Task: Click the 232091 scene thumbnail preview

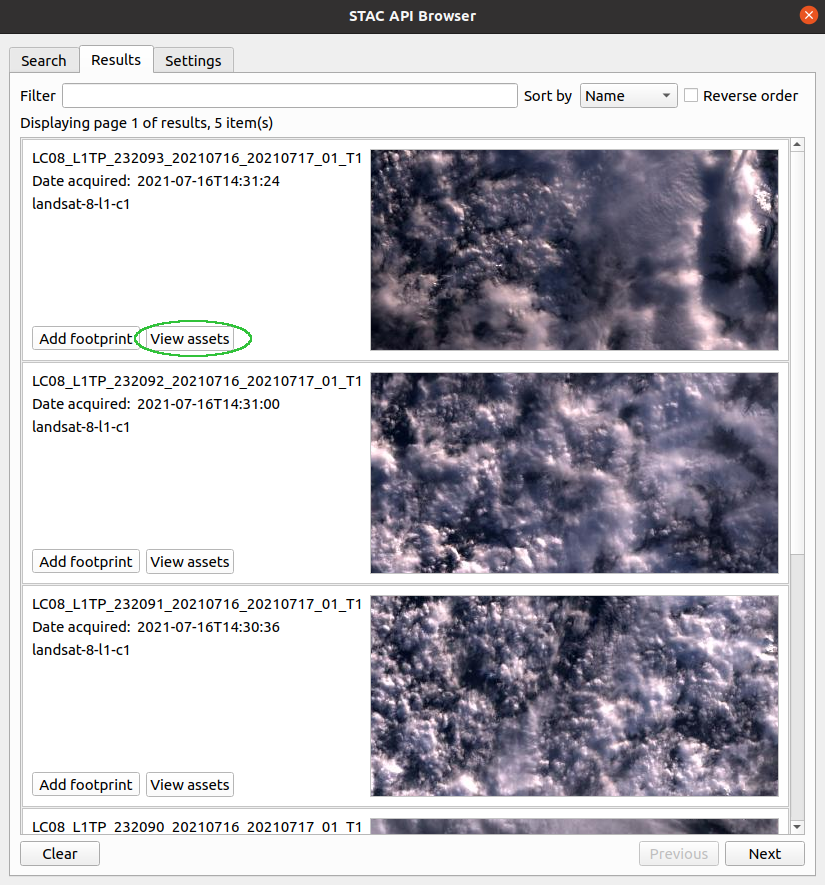Action: (574, 696)
